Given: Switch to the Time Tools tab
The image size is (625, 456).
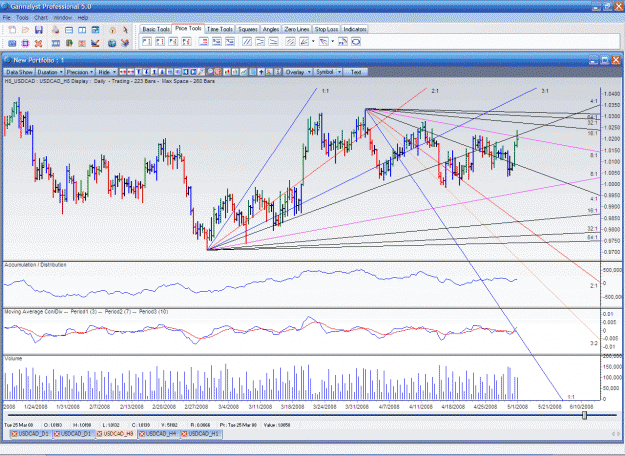Looking at the screenshot, I should tap(220, 29).
